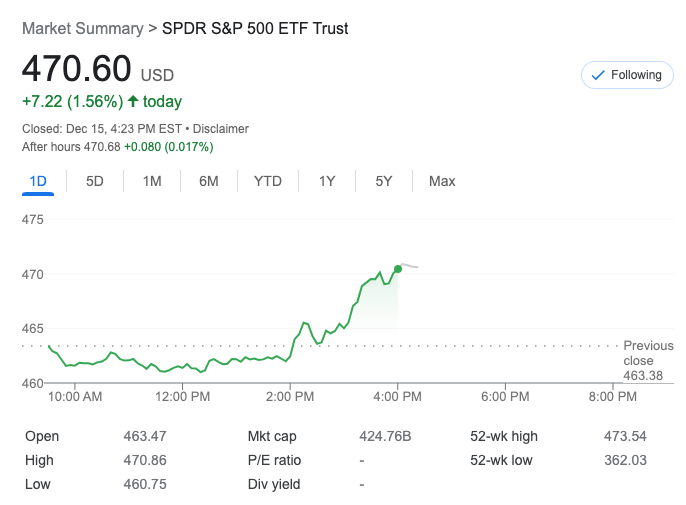Click the Previous close label
The image size is (686, 505).
[648, 353]
